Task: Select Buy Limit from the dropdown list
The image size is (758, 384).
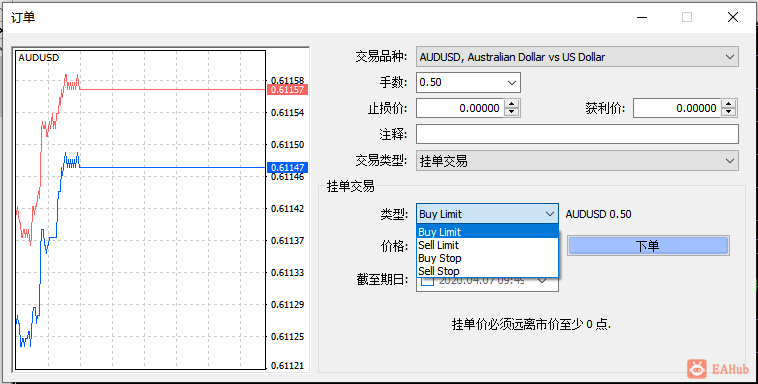Action: 487,232
